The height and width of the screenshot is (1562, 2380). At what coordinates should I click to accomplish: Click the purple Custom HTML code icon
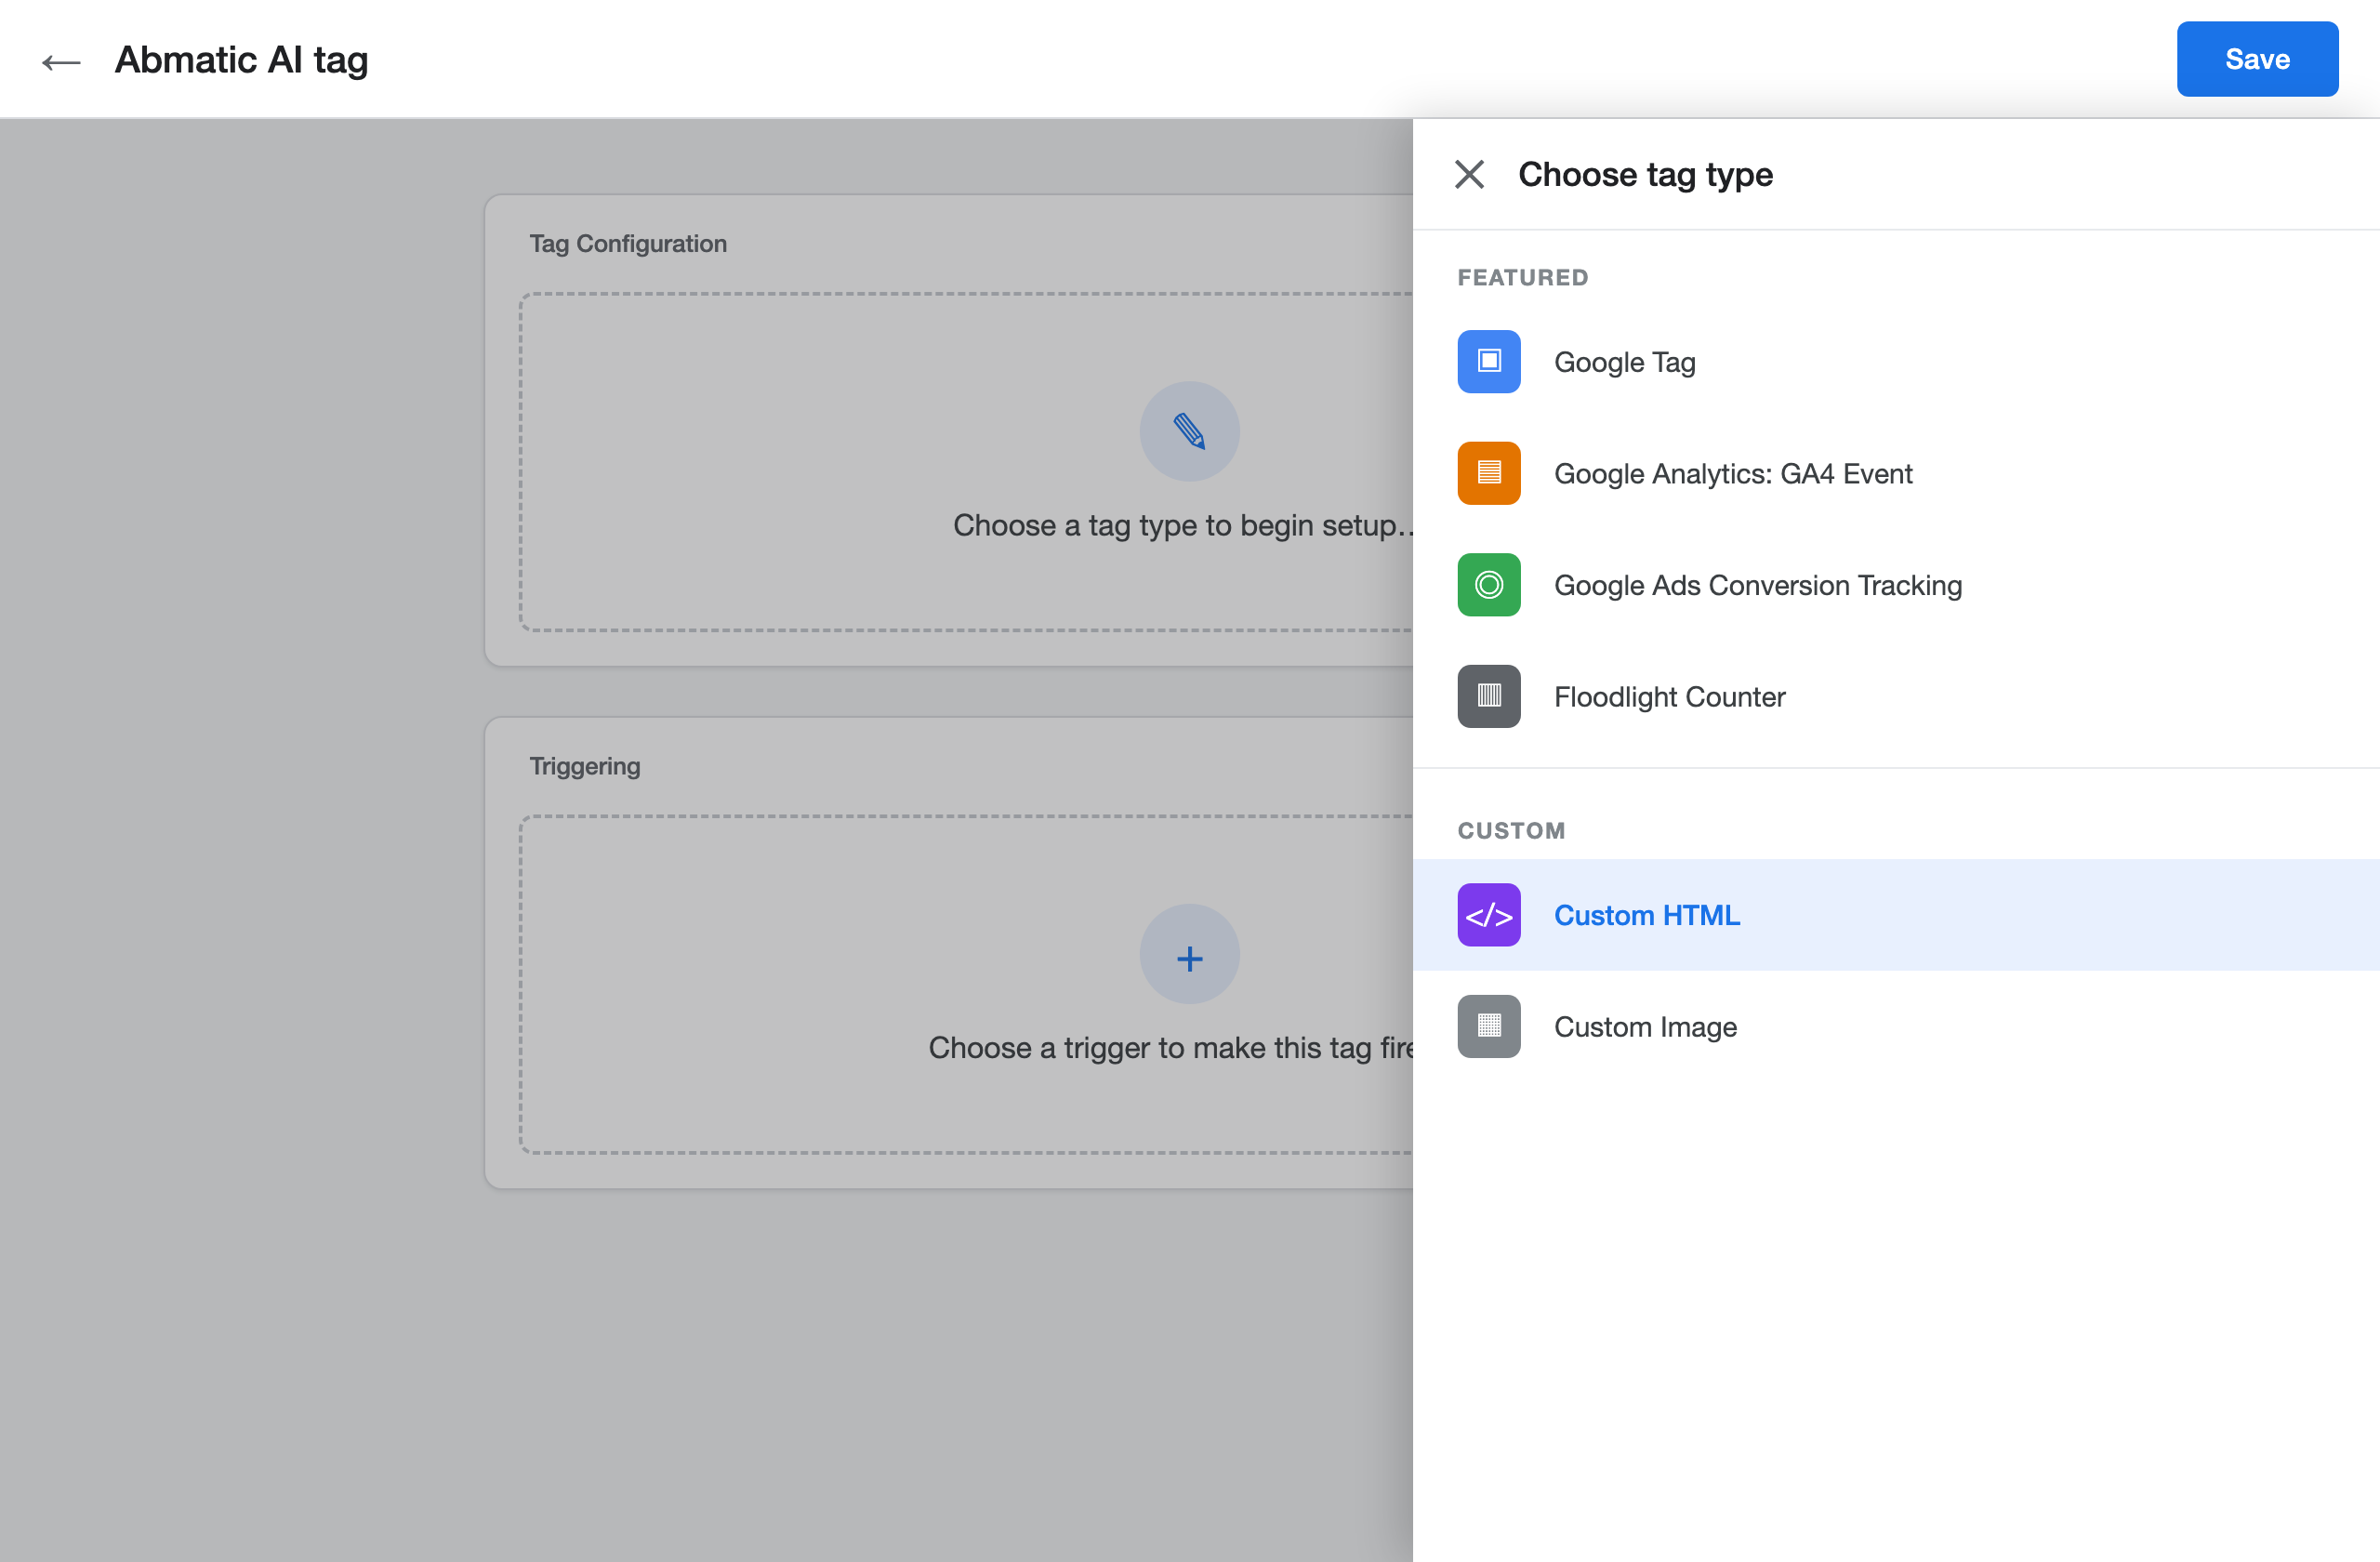1489,915
